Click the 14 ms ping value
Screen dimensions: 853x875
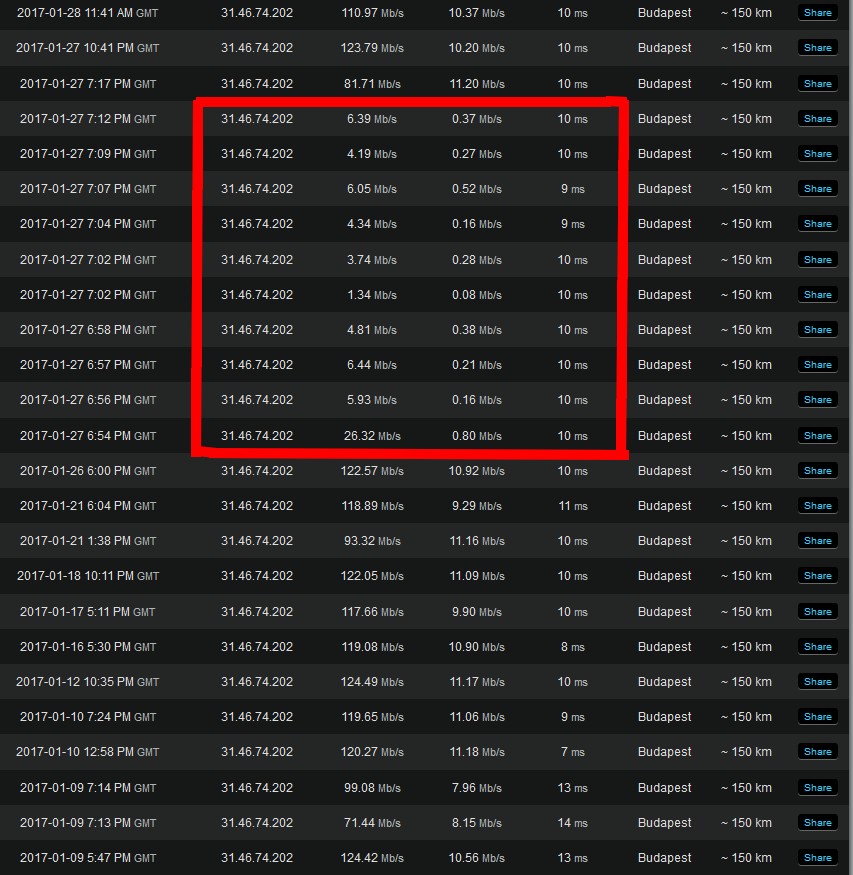(x=572, y=823)
